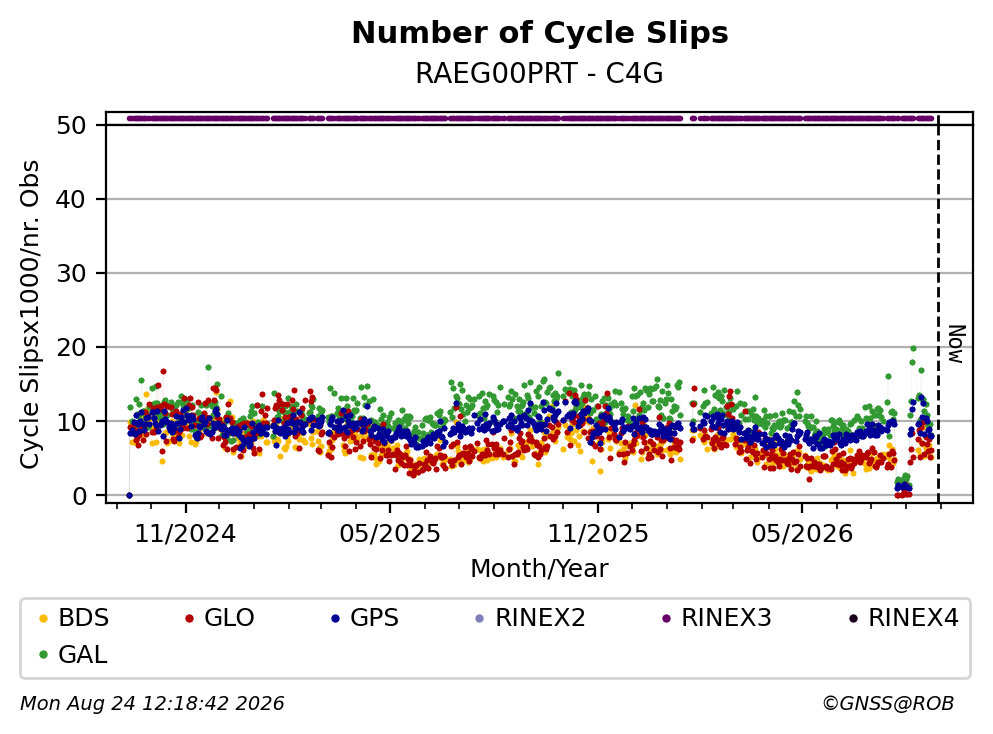Select the GPS legend label
Screen dimensions: 993x734
click(374, 618)
